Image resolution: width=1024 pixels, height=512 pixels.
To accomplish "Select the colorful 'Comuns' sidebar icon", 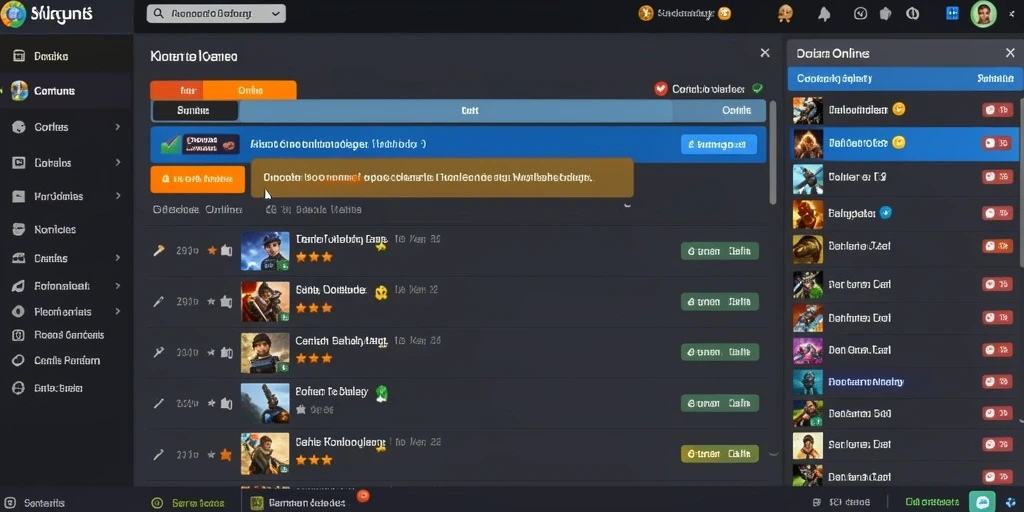I will click(x=19, y=90).
